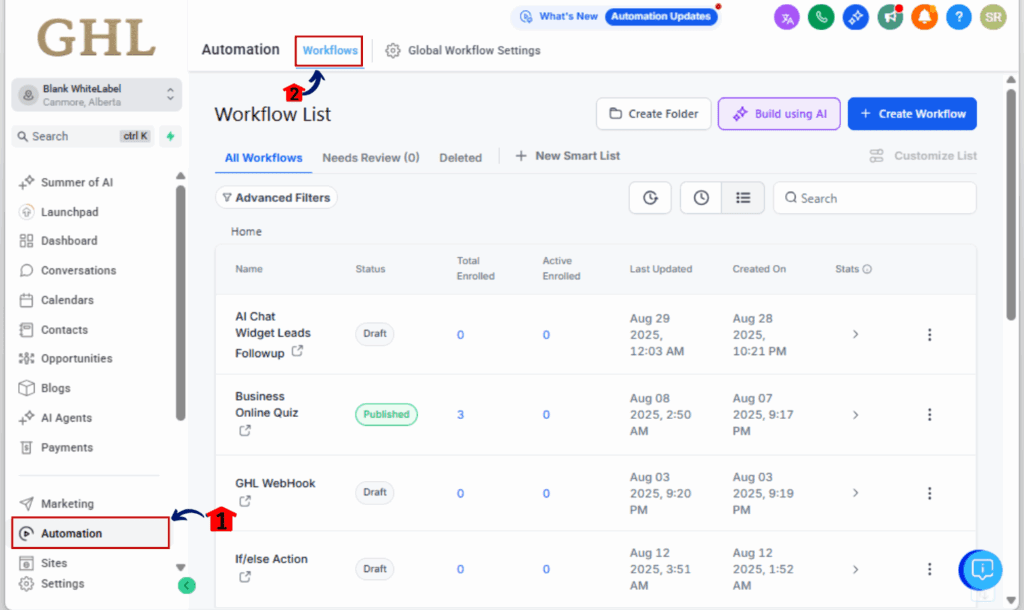Click Build using AI button
This screenshot has width=1024, height=610.
coord(779,114)
